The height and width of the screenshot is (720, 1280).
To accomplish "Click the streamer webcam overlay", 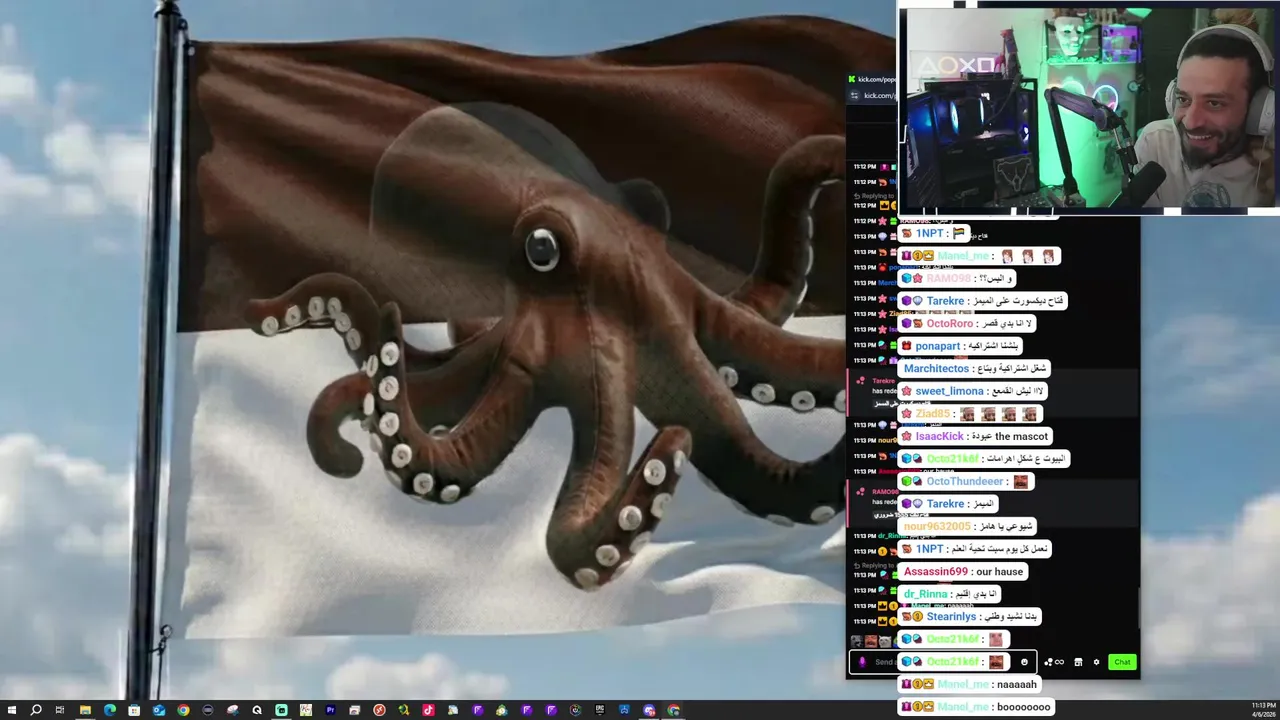I will pyautogui.click(x=1089, y=109).
